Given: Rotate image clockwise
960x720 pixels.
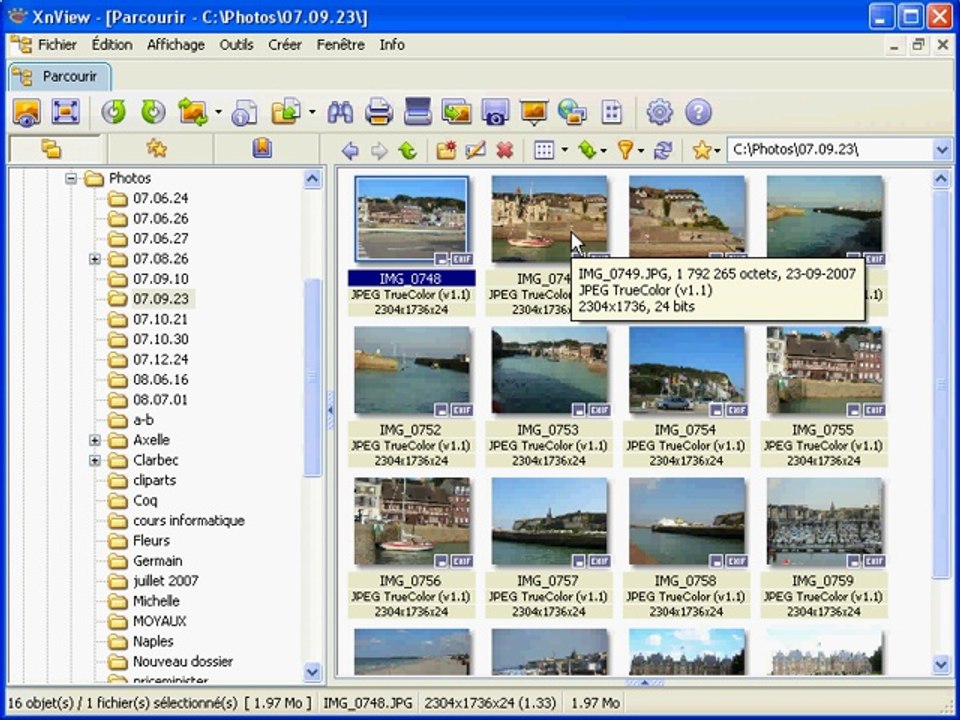Looking at the screenshot, I should click(x=153, y=113).
